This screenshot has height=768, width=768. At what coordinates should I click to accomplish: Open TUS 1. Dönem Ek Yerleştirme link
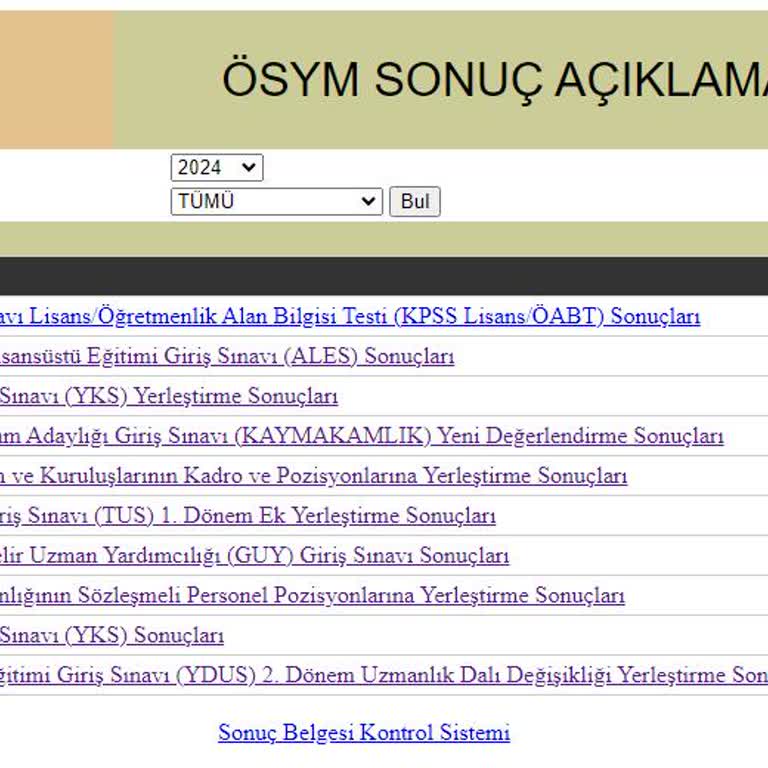click(x=248, y=516)
